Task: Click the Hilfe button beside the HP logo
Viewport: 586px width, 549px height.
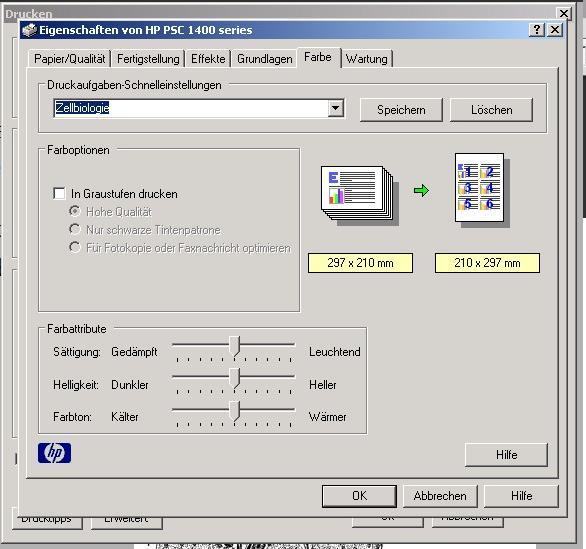Action: (506, 455)
